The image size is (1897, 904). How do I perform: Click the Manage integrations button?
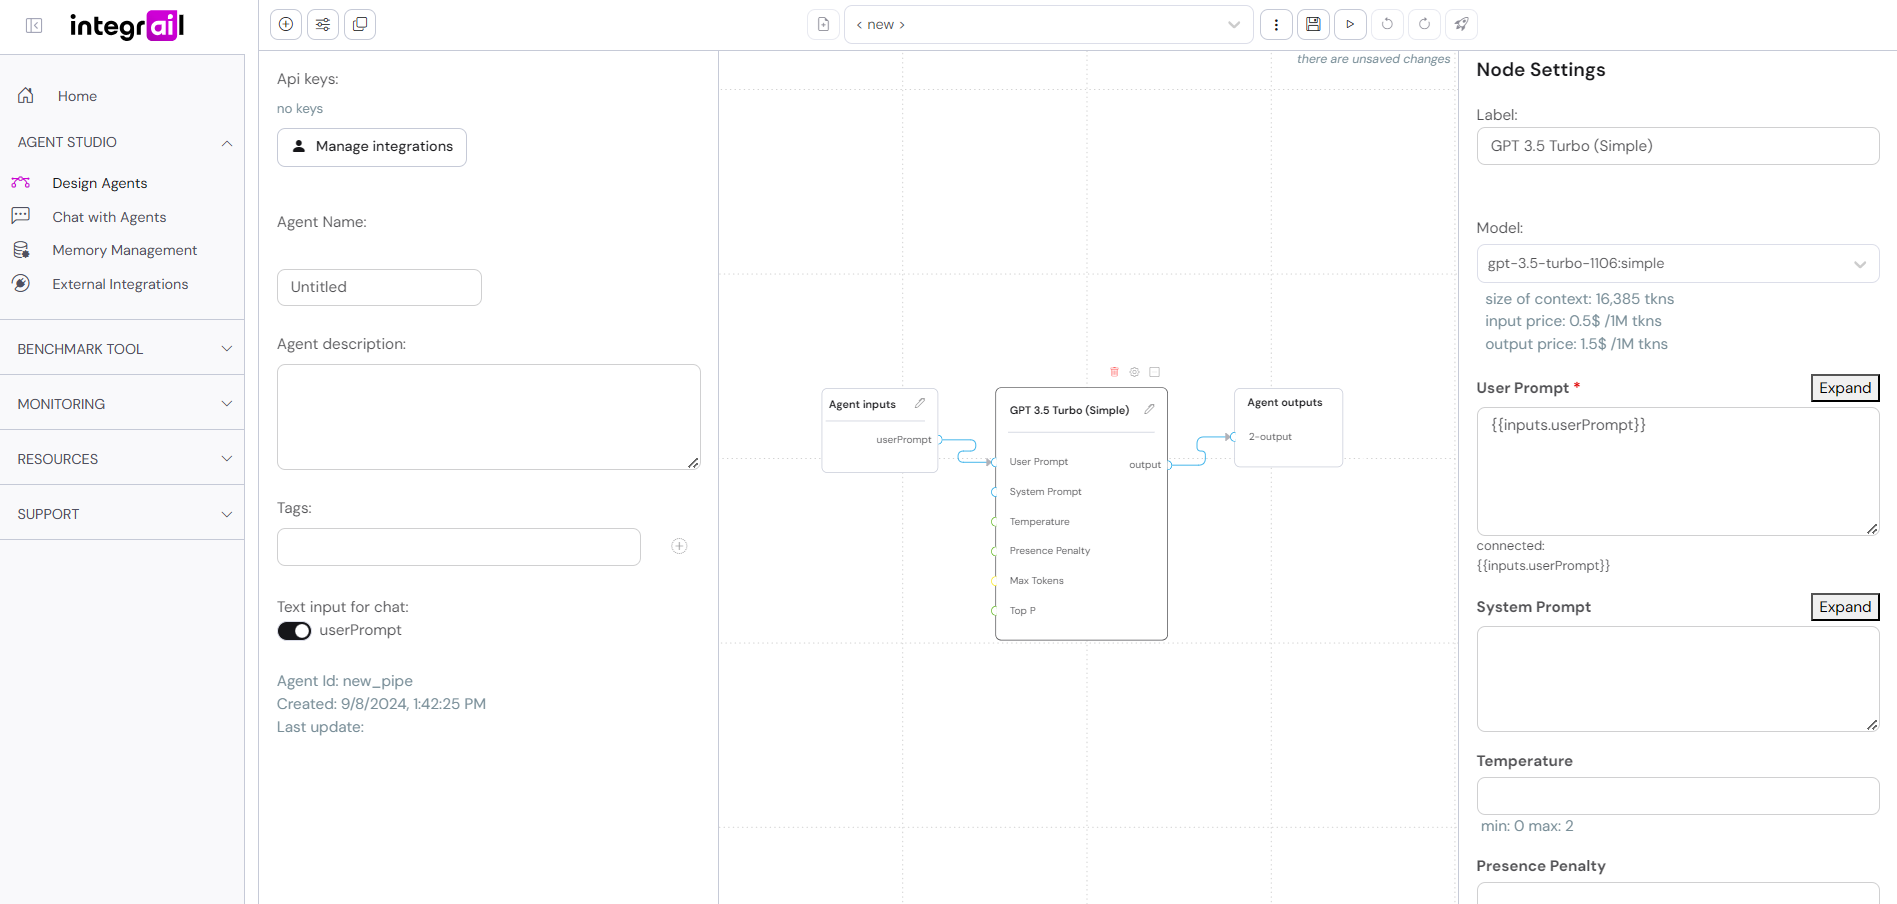click(372, 147)
